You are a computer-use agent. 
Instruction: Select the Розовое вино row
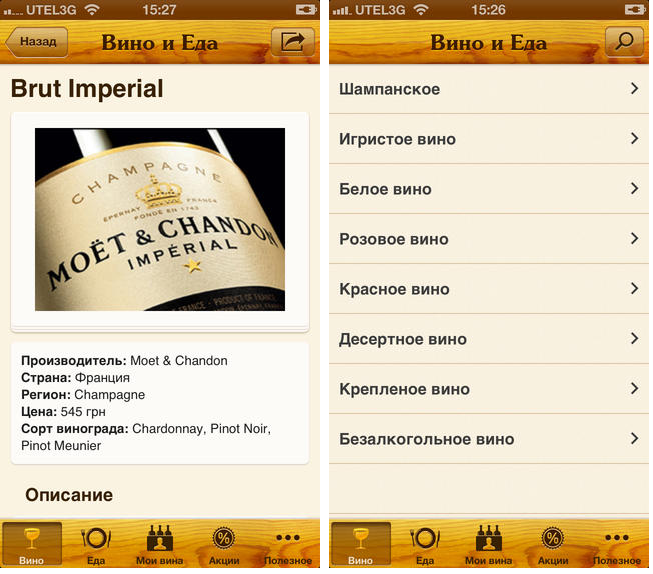pyautogui.click(x=489, y=239)
